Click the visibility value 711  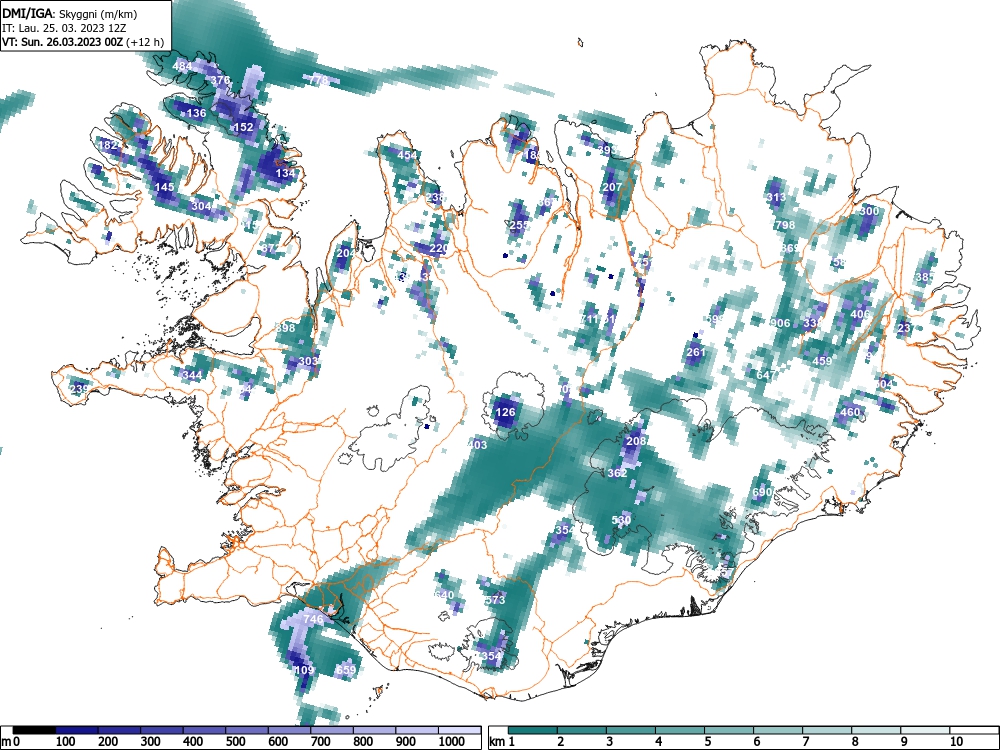pos(589,319)
